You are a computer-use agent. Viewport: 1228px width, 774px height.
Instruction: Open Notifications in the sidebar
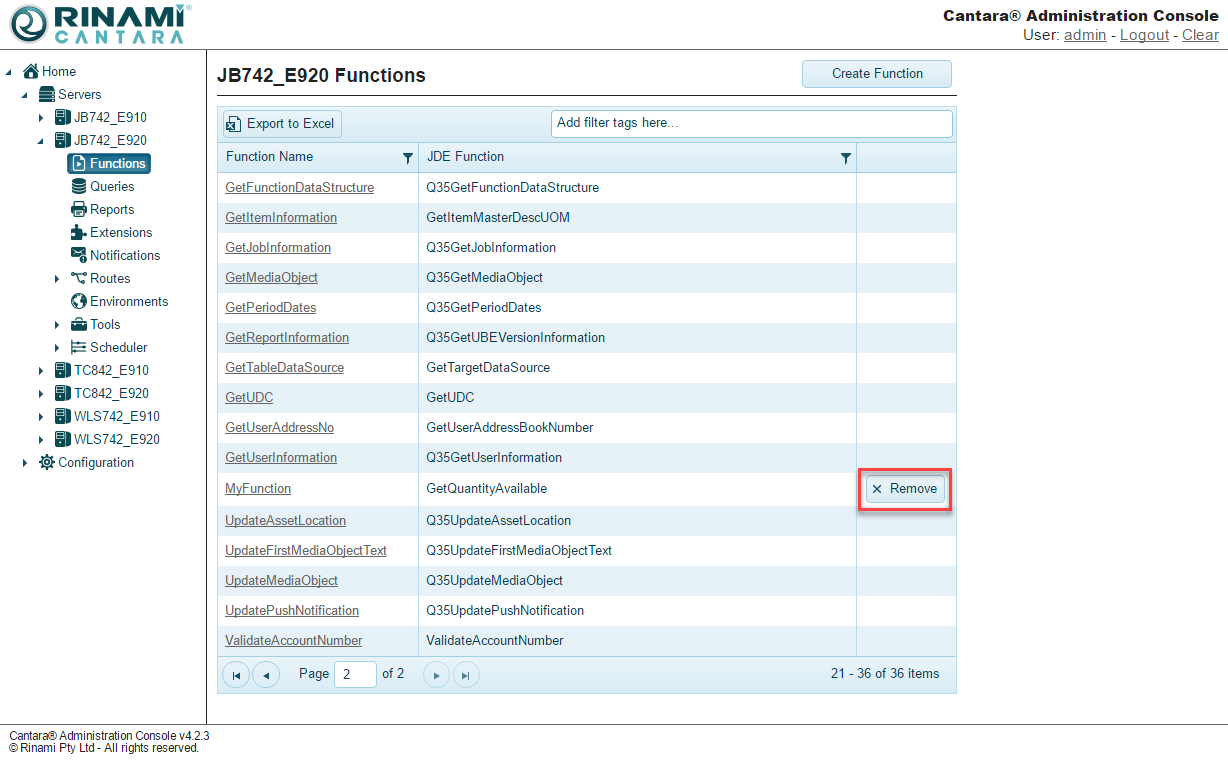(124, 255)
